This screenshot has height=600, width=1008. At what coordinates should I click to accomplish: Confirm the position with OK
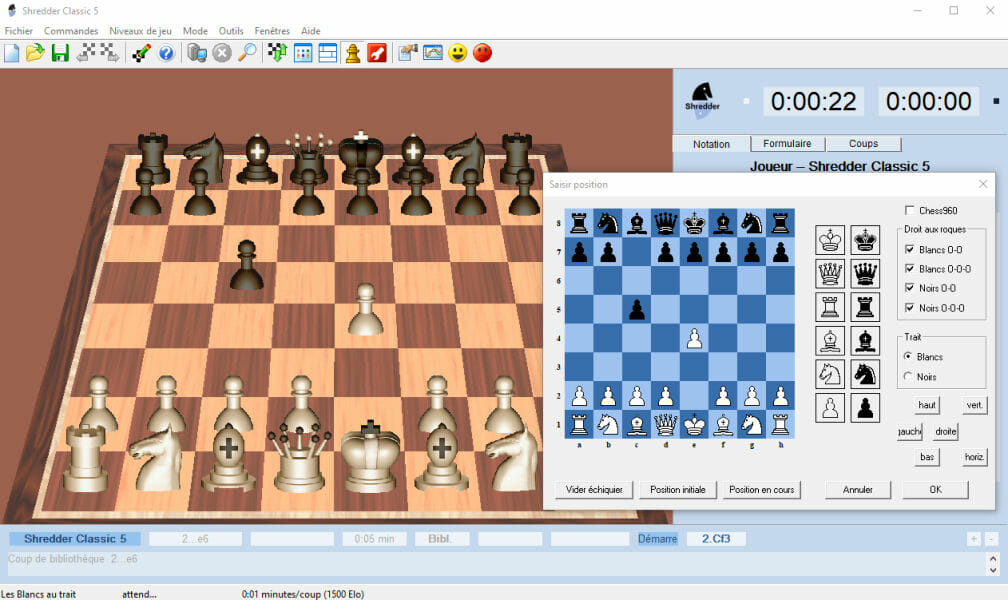click(x=935, y=489)
